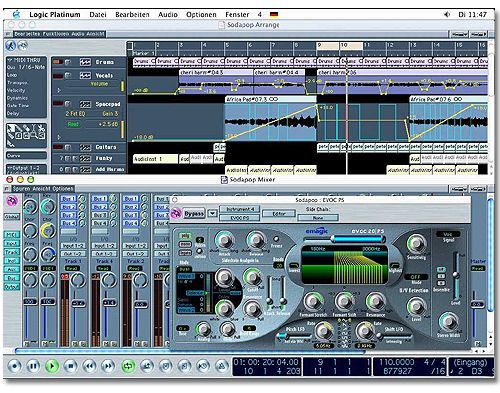500x393 pixels.
Task: Click the Funky track instrument icon
Action: coord(85,159)
